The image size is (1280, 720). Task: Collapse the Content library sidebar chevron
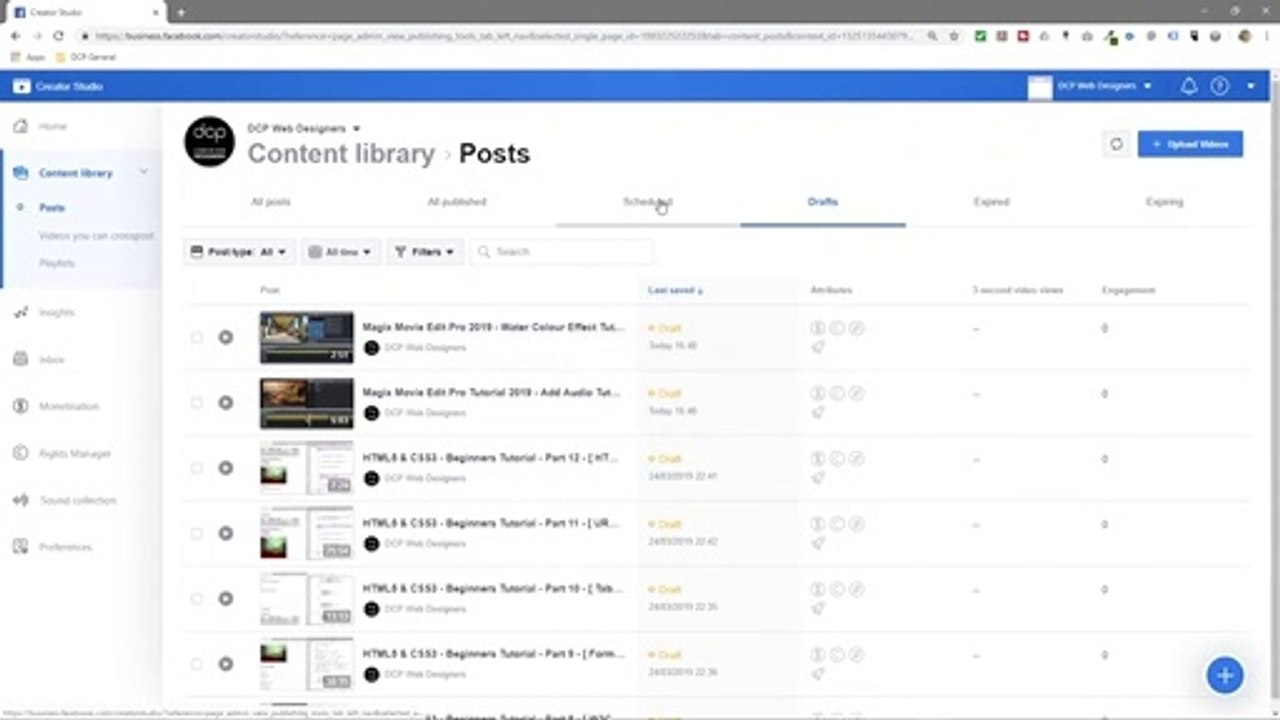[143, 172]
